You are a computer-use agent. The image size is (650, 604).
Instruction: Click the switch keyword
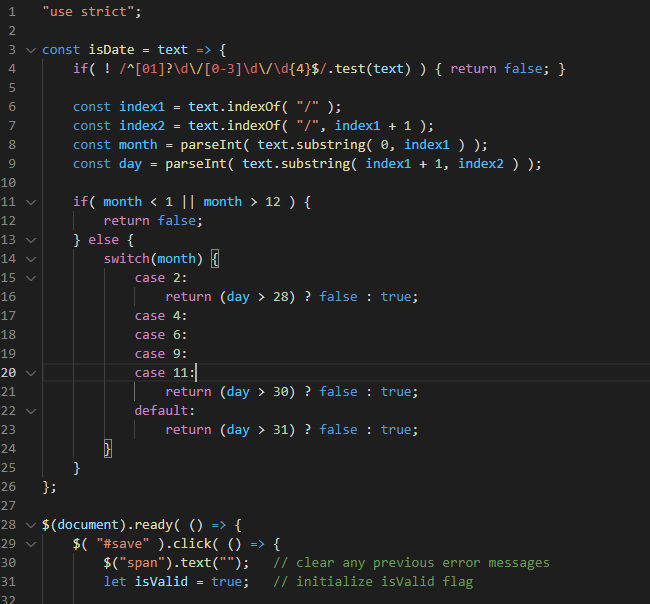click(x=126, y=259)
